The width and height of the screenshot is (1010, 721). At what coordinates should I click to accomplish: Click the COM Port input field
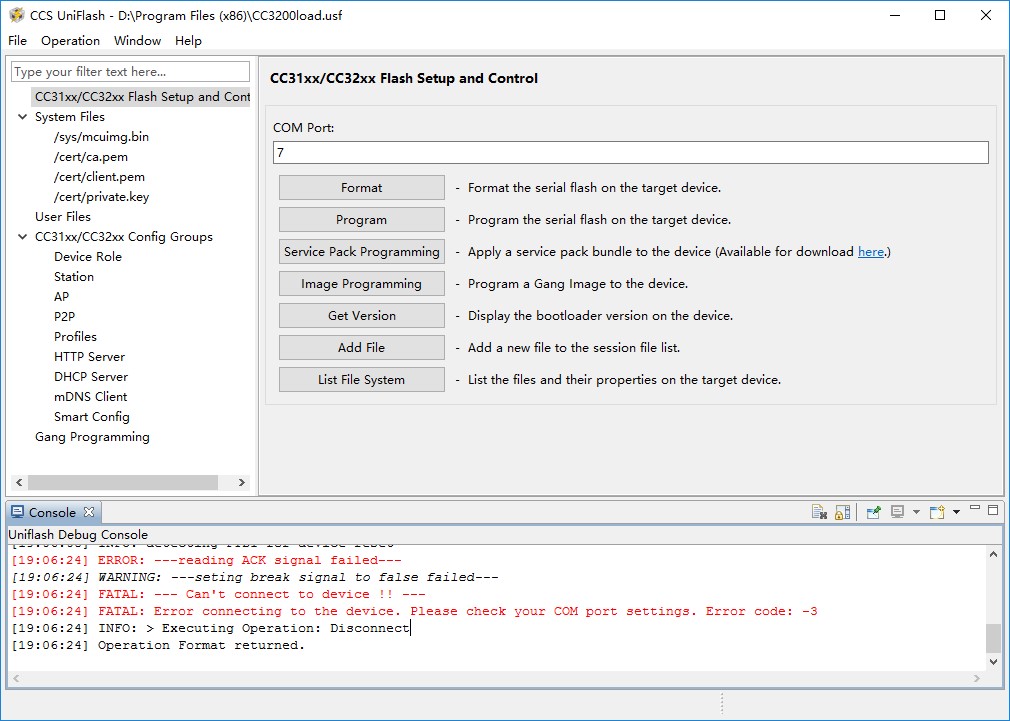point(631,153)
